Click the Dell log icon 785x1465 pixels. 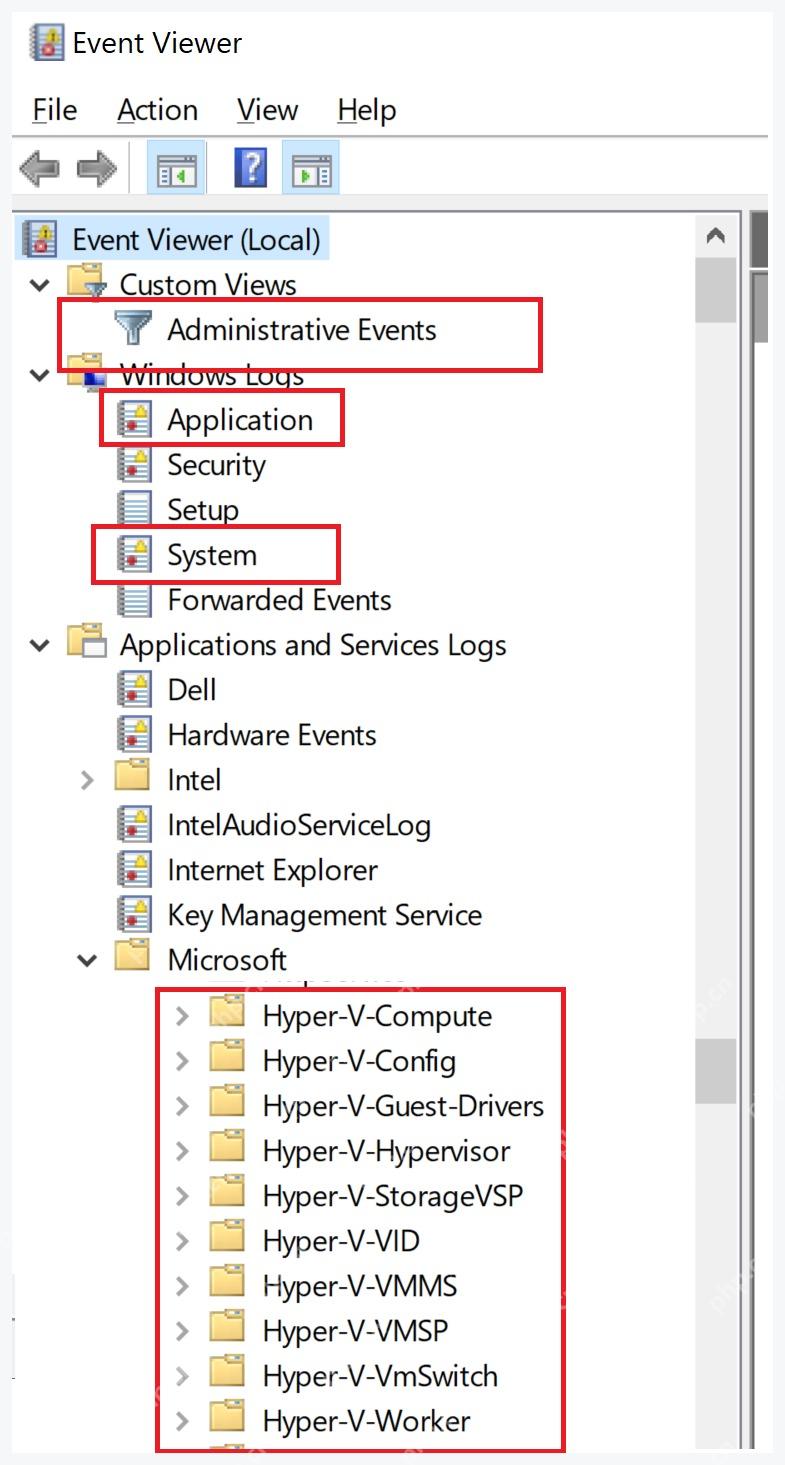pyautogui.click(x=134, y=689)
